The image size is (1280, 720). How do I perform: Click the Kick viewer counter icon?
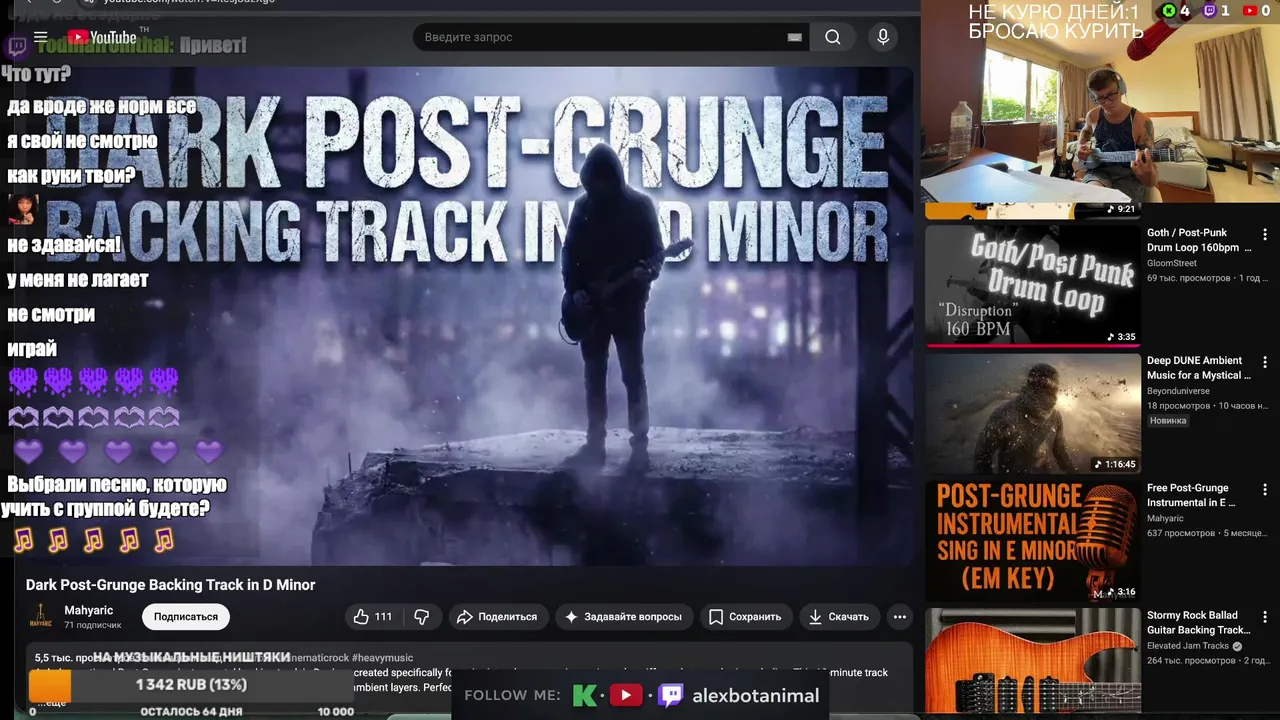coord(1169,11)
